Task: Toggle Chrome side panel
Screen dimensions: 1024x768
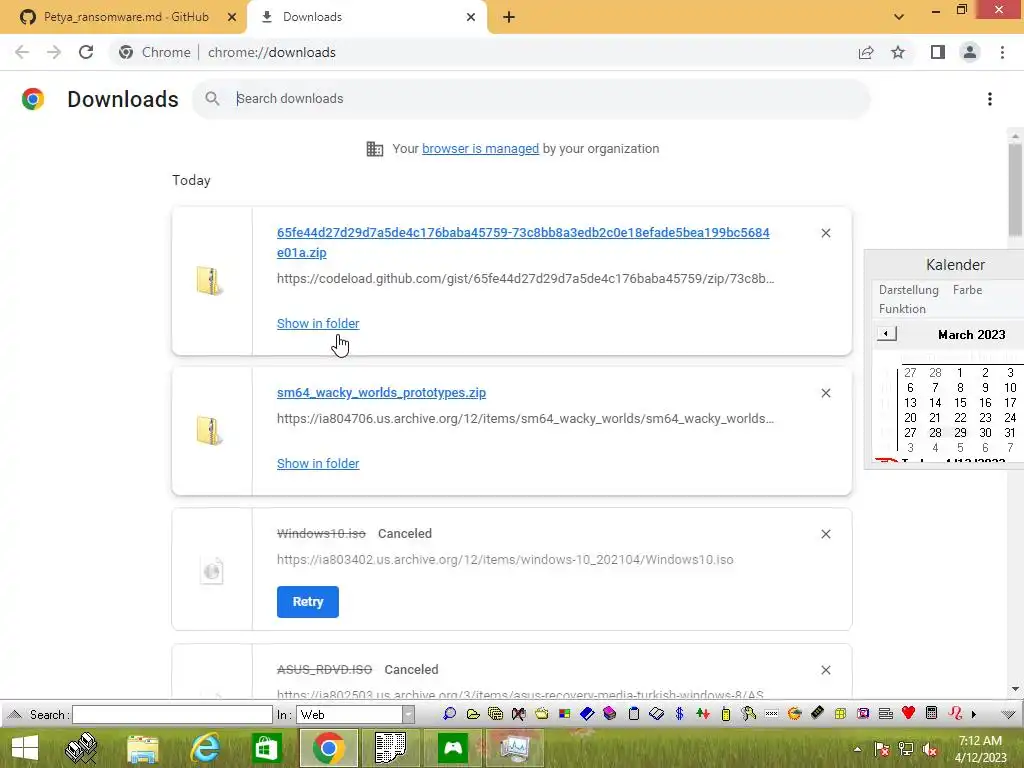Action: click(938, 52)
